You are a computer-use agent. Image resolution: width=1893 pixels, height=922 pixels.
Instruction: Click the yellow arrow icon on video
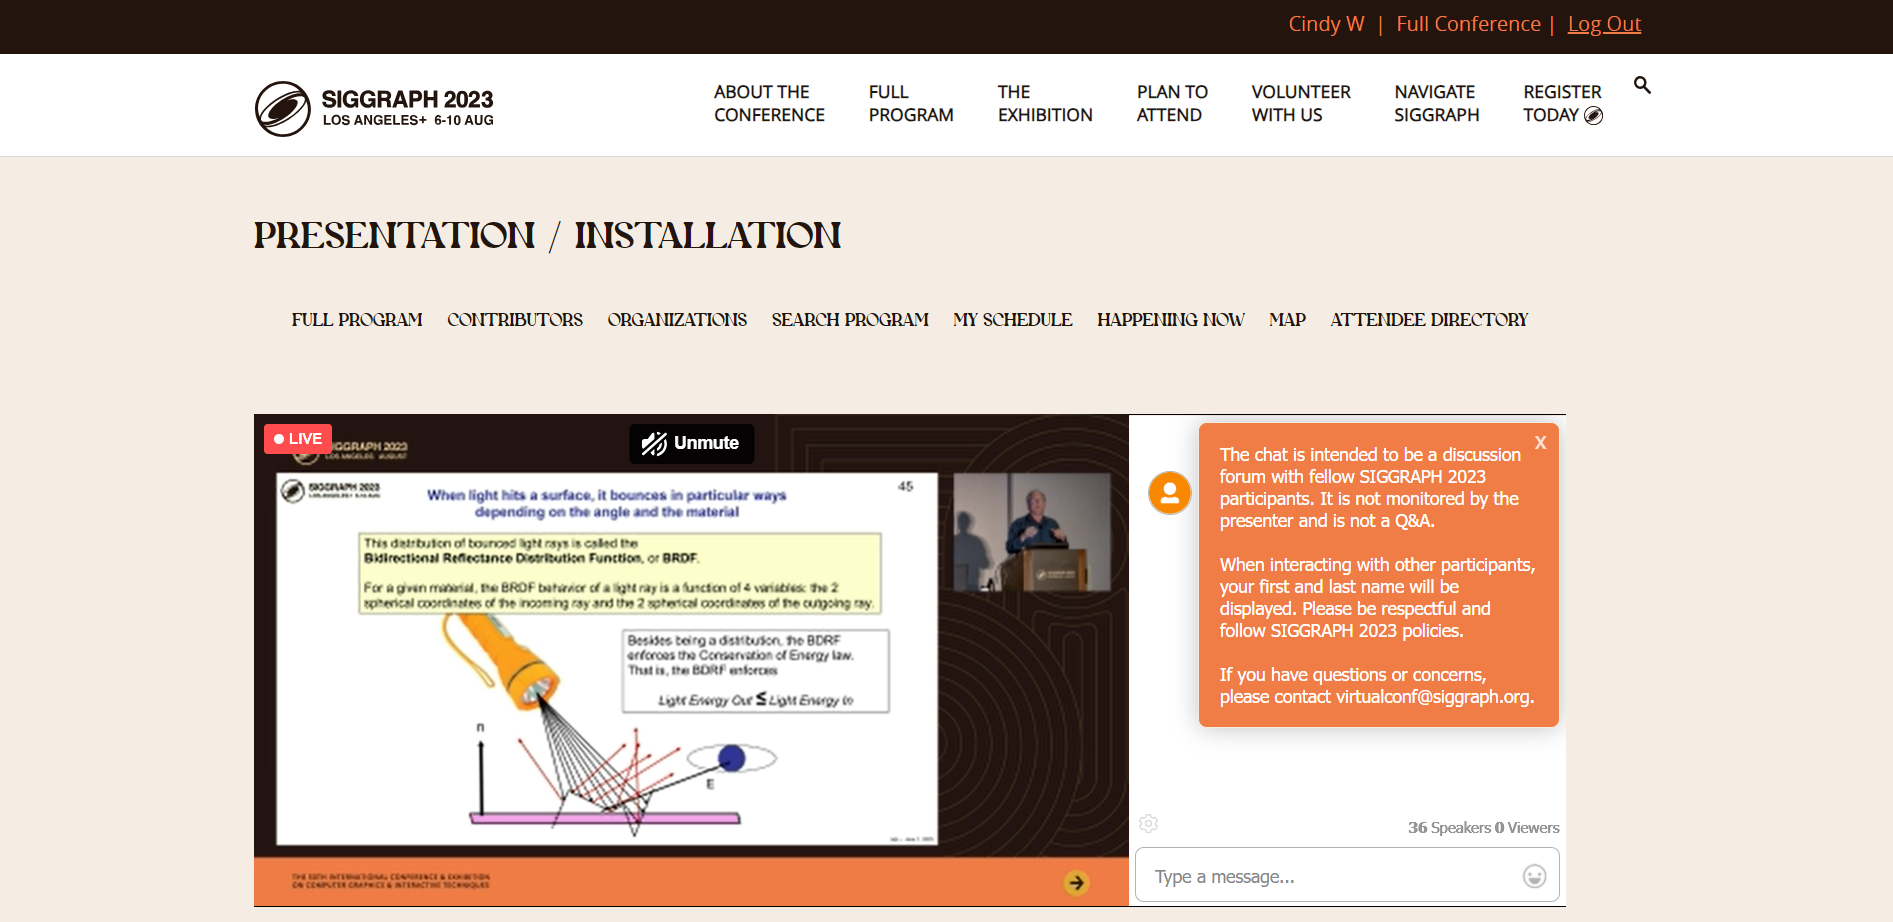(1076, 882)
